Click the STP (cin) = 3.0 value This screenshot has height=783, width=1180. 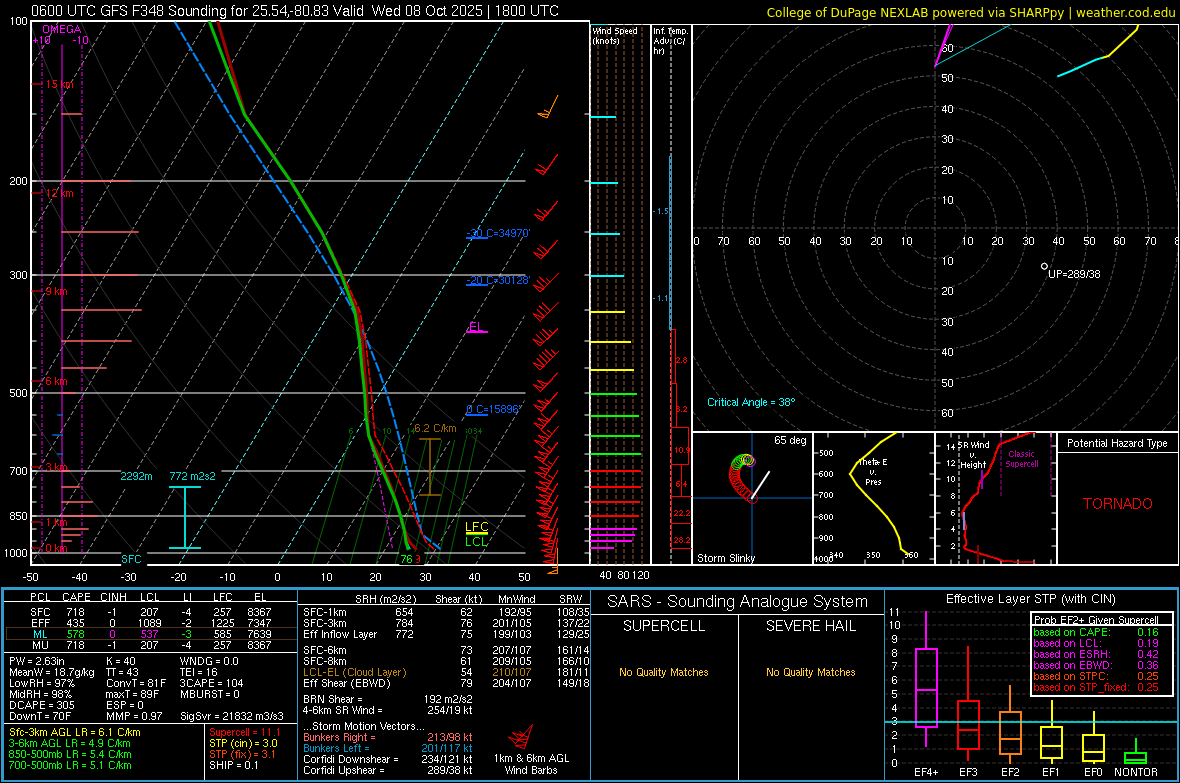pos(243,743)
